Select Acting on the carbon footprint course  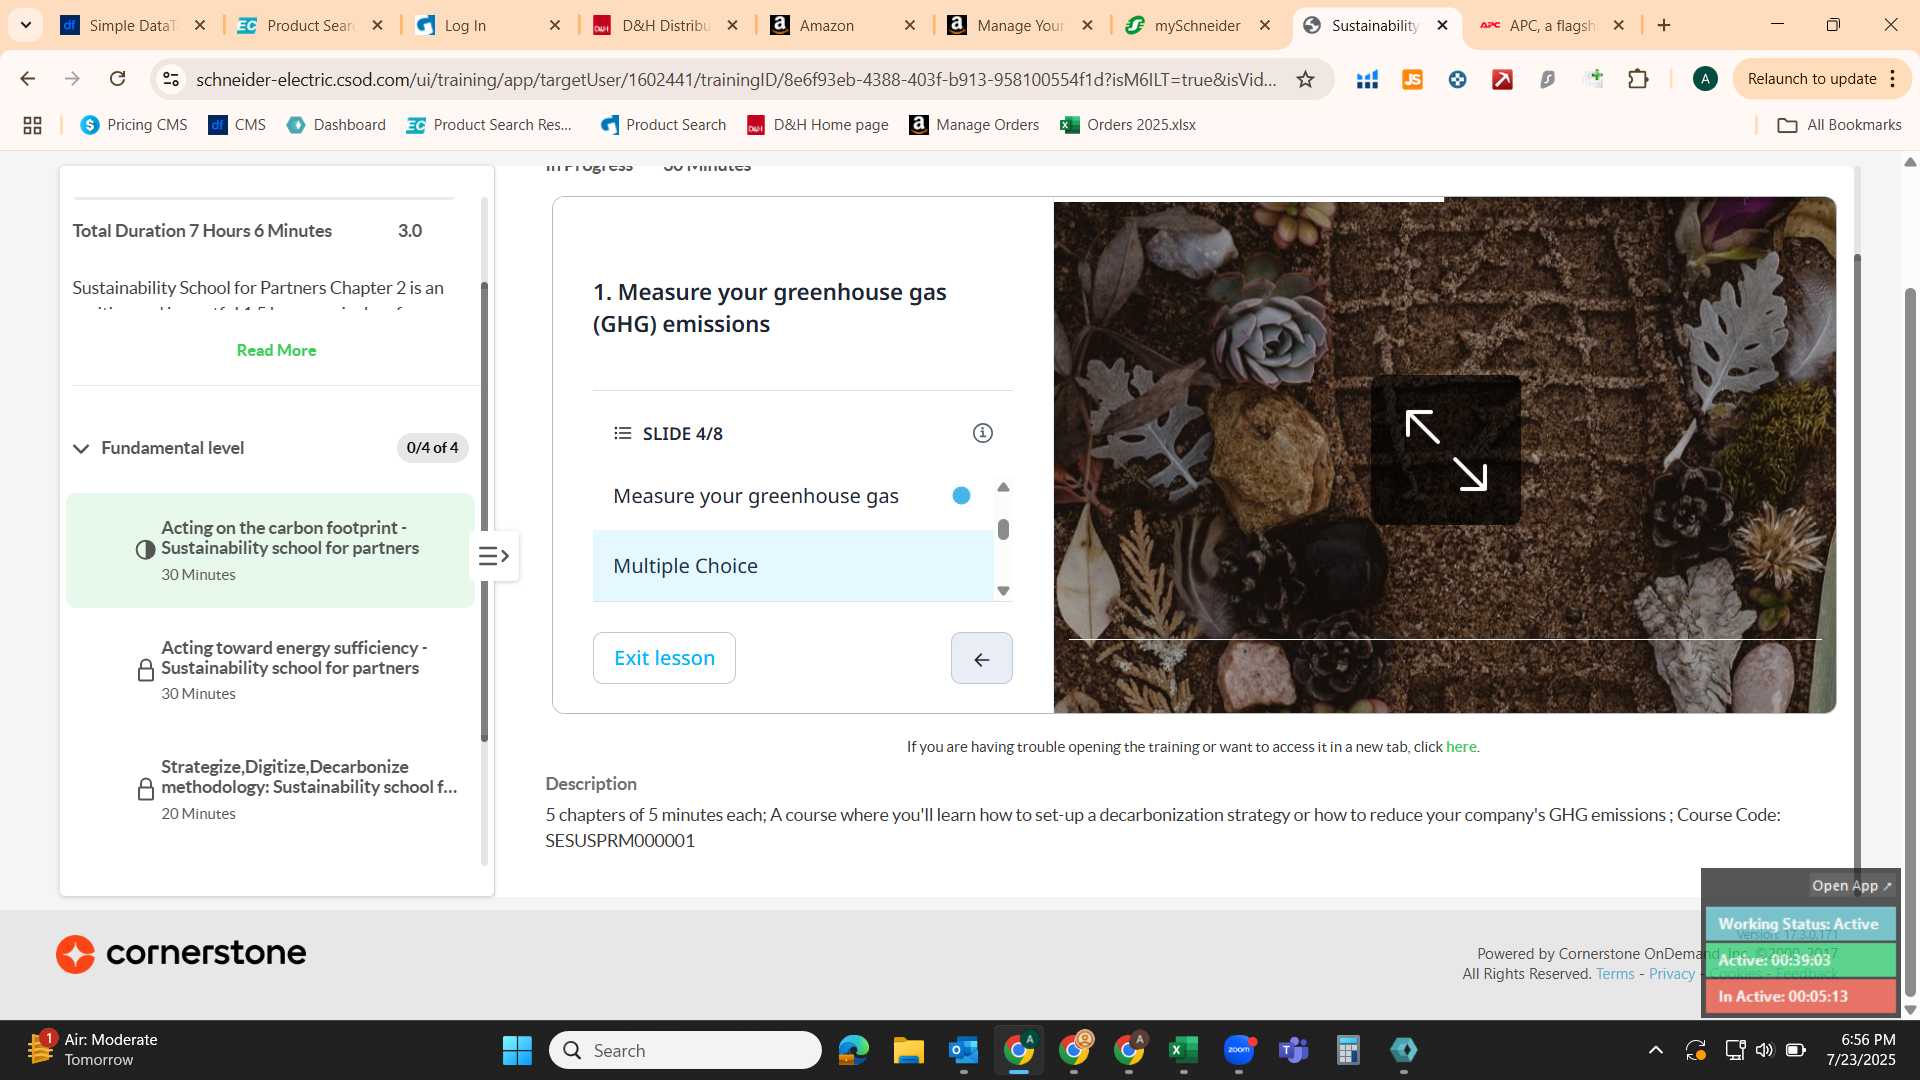click(270, 550)
